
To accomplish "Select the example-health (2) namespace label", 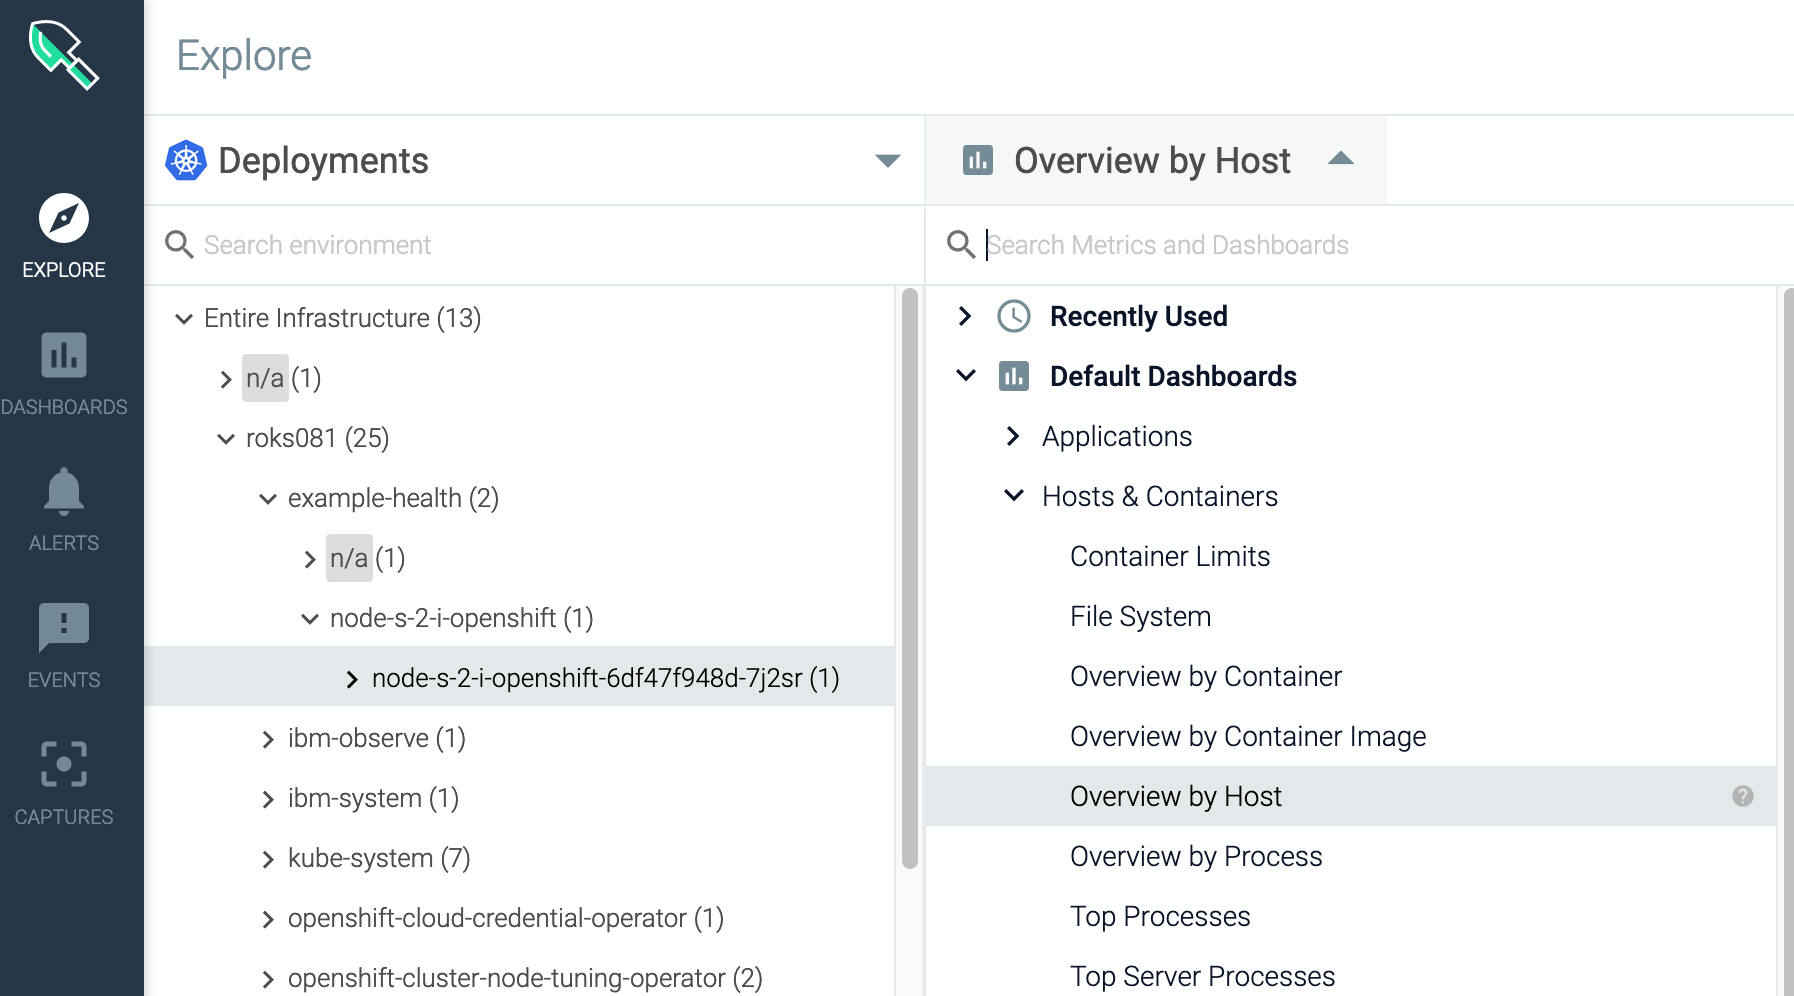I will pos(393,498).
